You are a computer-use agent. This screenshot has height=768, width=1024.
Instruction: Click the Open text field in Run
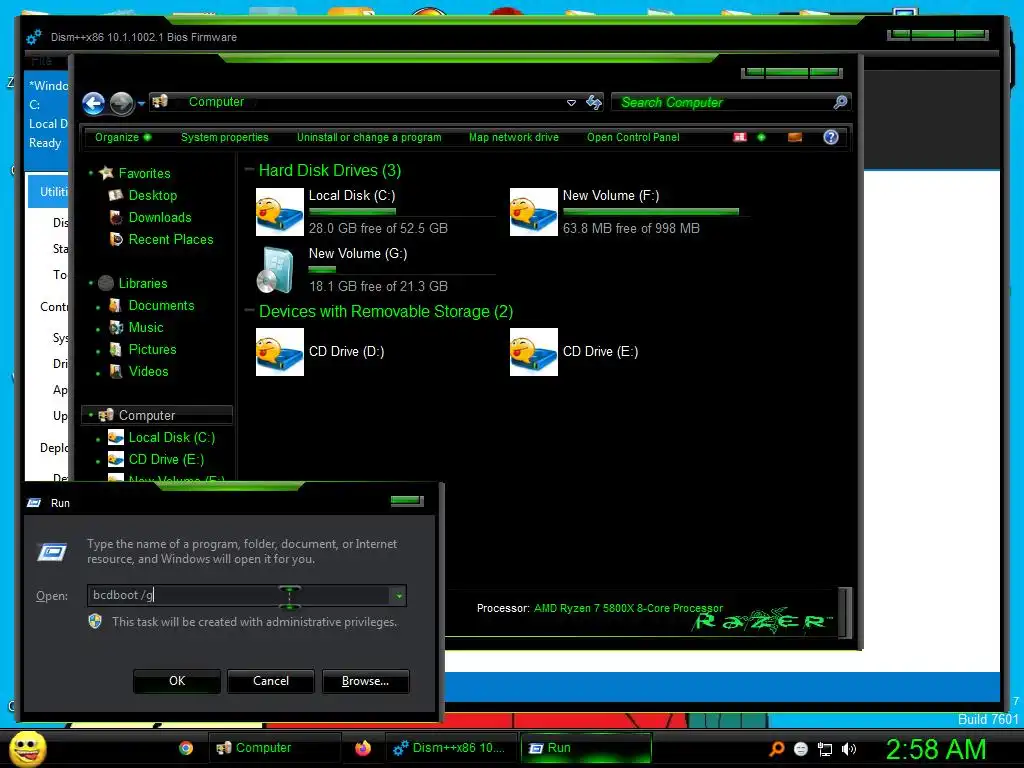click(238, 596)
